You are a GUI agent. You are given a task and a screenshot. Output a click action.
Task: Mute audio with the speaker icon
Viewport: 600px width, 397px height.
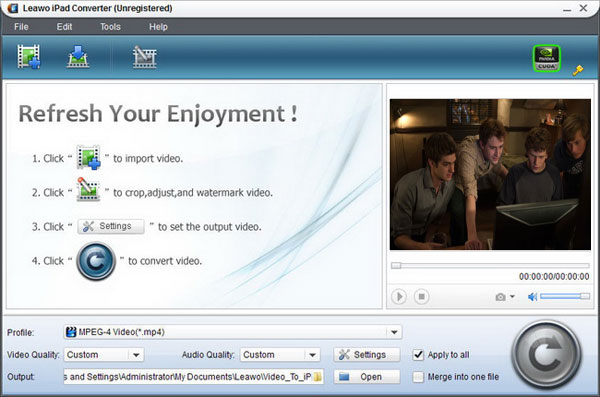coord(532,297)
